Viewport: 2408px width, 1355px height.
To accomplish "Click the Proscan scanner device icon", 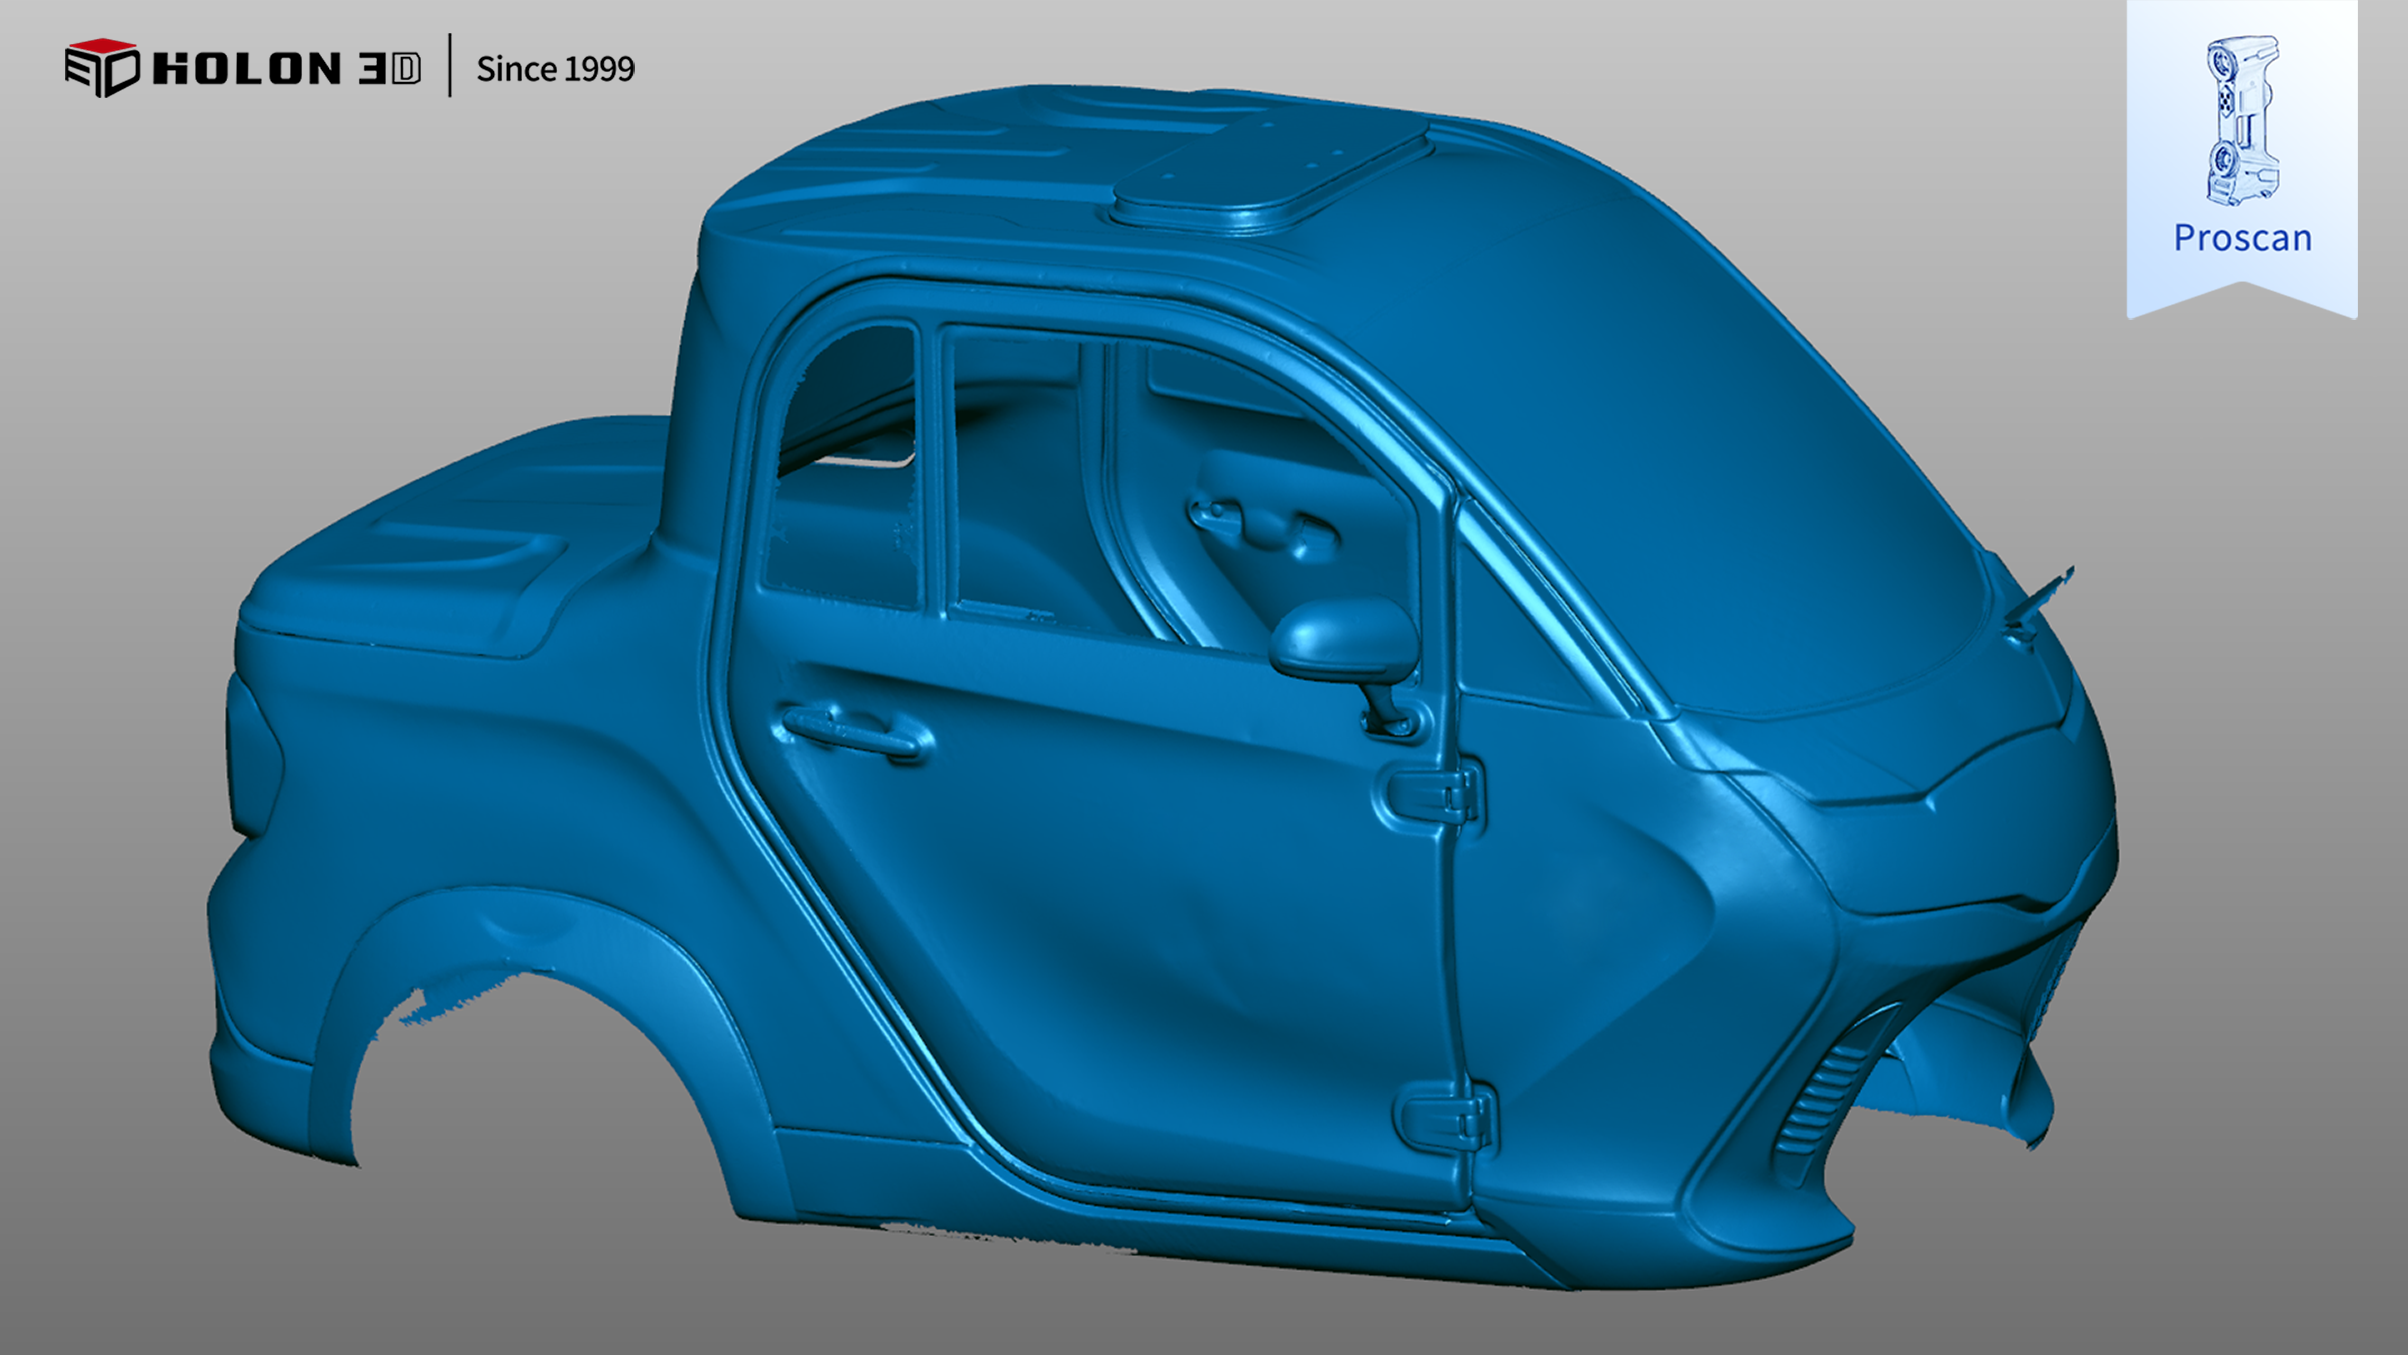I will [x=2242, y=120].
